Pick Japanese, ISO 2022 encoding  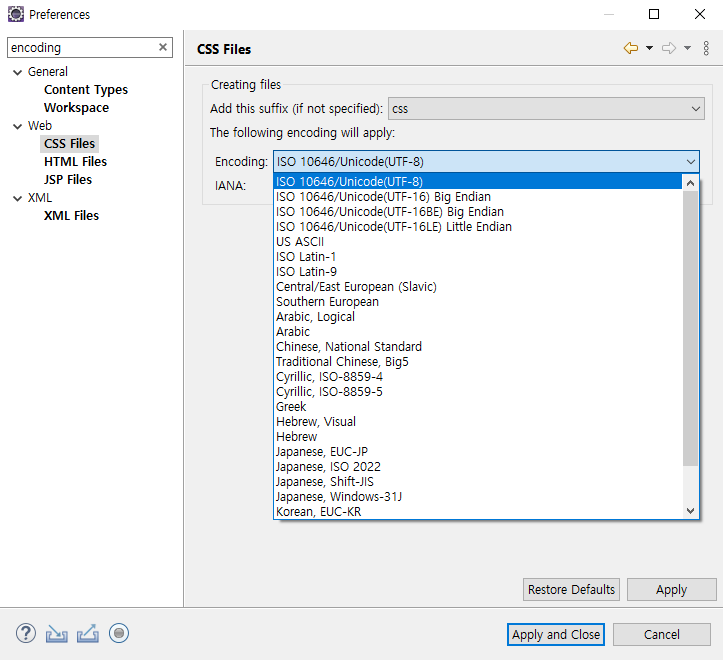point(478,466)
